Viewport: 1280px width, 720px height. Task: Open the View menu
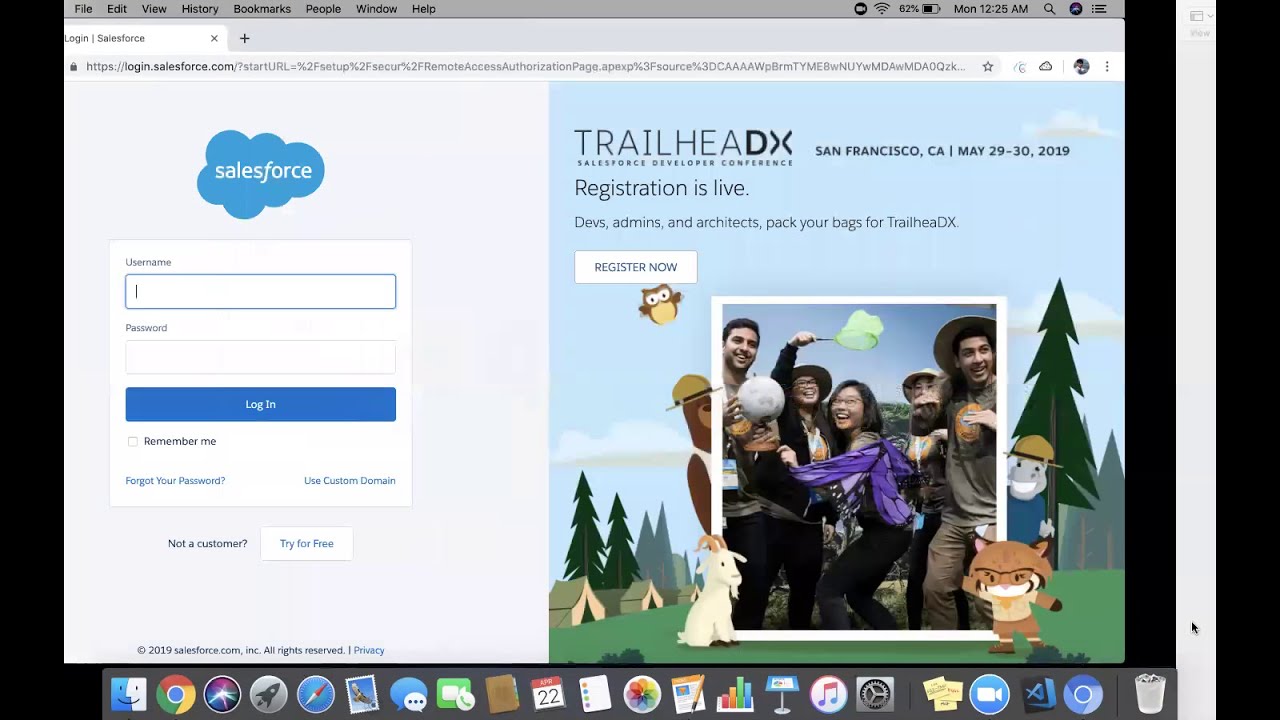click(x=154, y=9)
